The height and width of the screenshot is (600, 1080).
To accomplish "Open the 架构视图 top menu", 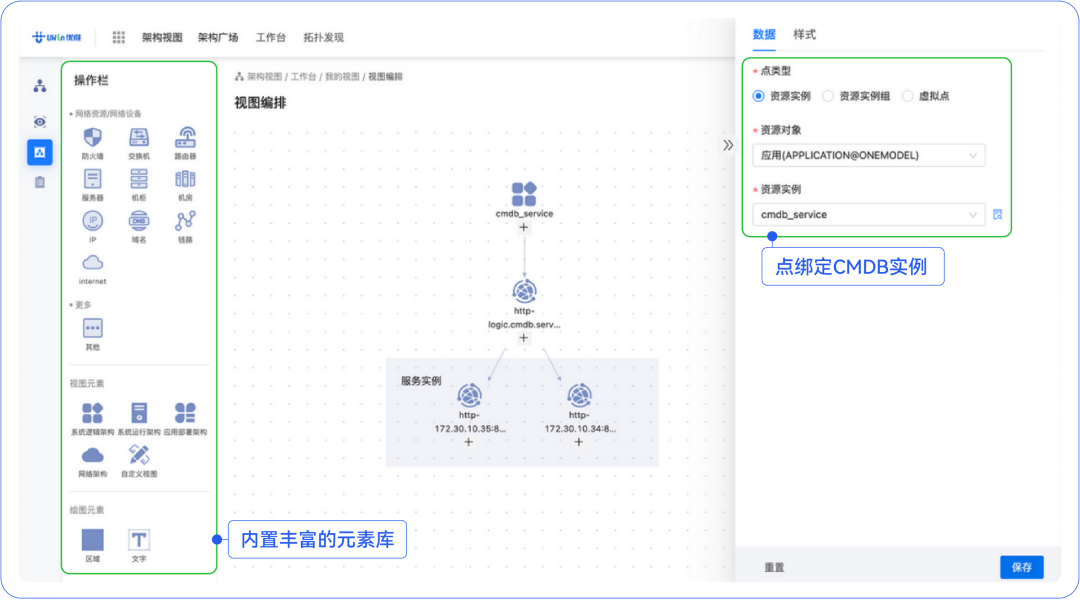I will (x=162, y=37).
